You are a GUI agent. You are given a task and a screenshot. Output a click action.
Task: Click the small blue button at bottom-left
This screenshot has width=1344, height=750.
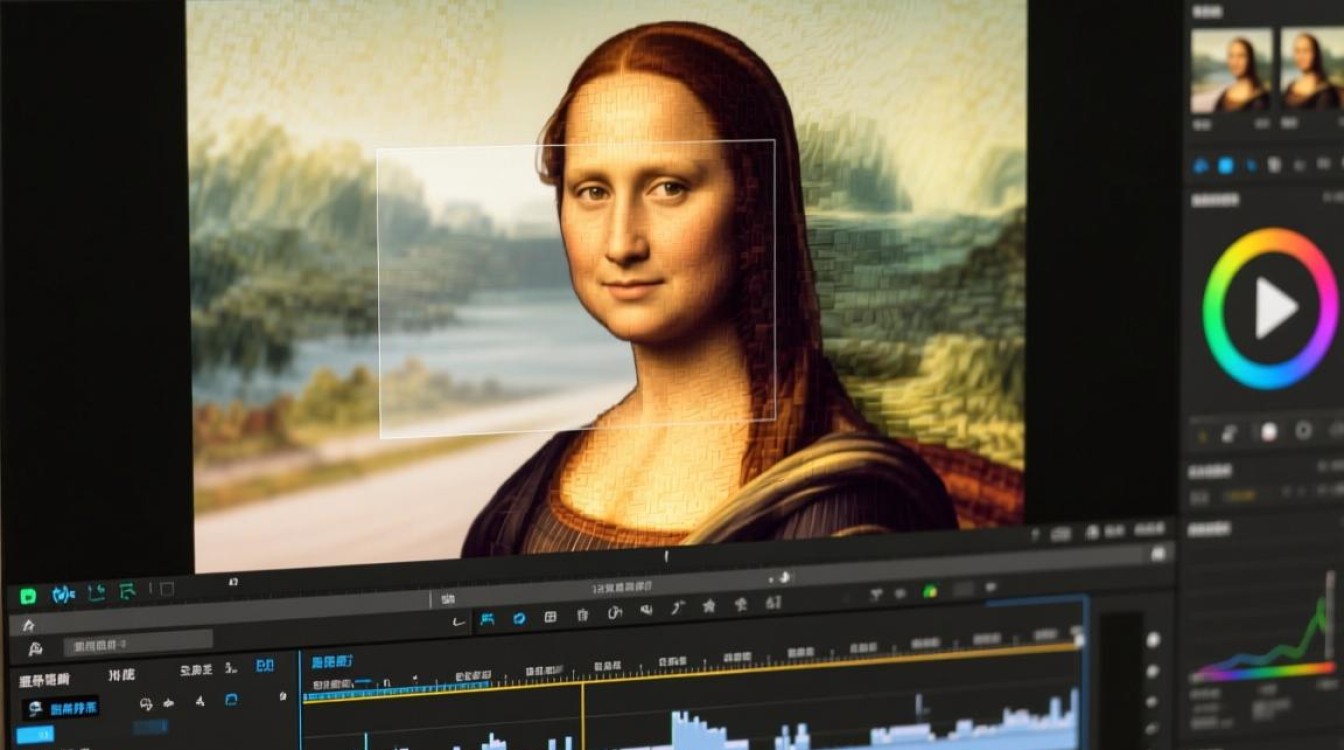click(x=36, y=735)
